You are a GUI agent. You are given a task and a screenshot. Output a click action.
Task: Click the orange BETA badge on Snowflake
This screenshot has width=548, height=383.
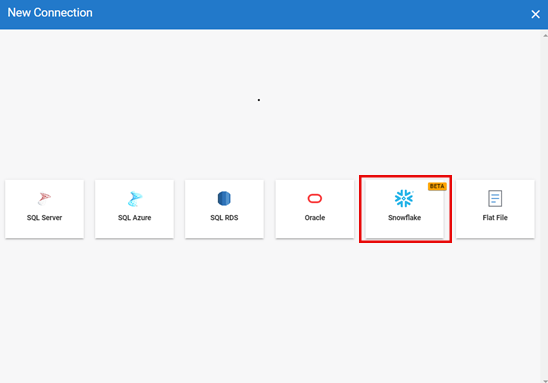tap(437, 186)
